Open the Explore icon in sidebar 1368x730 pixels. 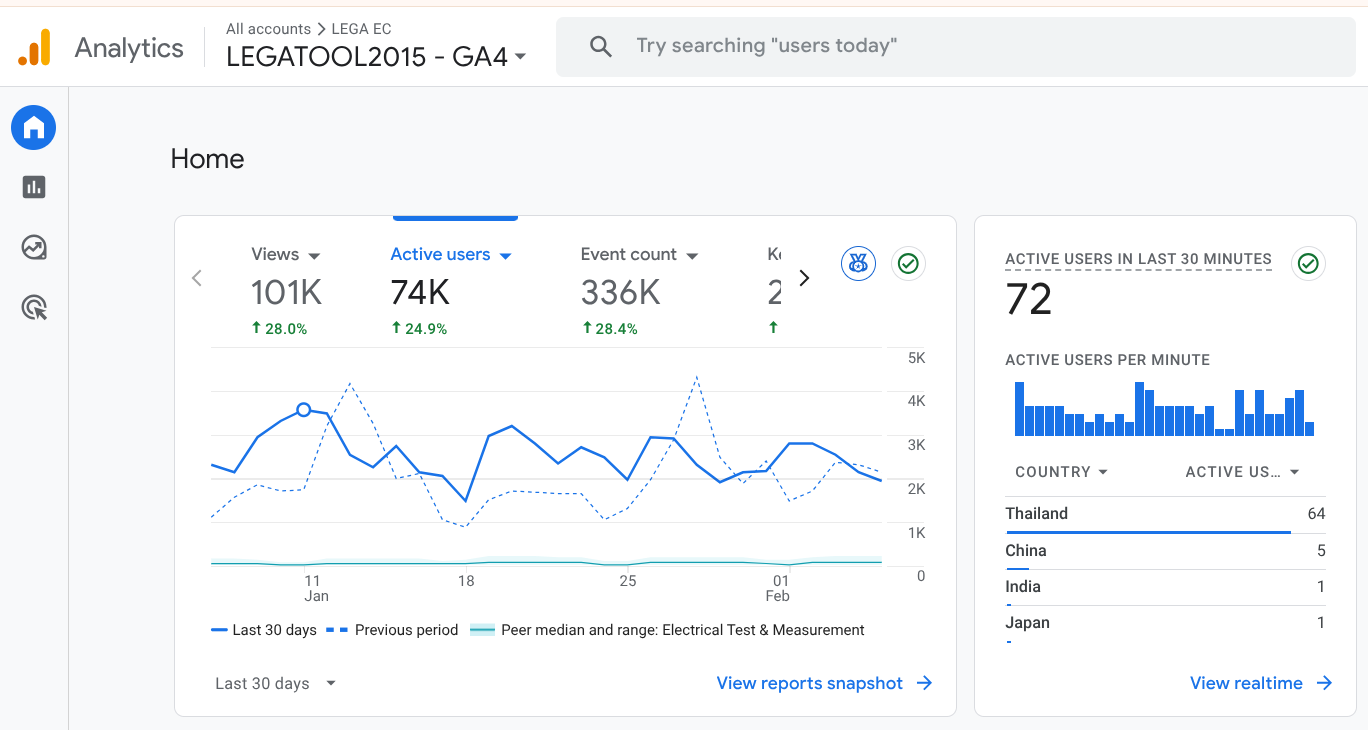pos(34,247)
